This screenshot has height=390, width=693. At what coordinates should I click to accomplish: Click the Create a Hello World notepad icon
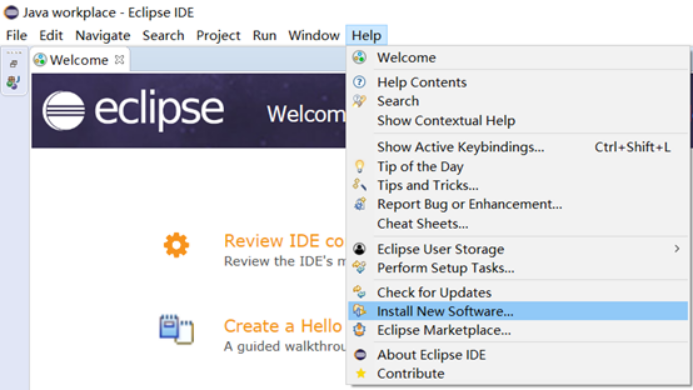[176, 329]
